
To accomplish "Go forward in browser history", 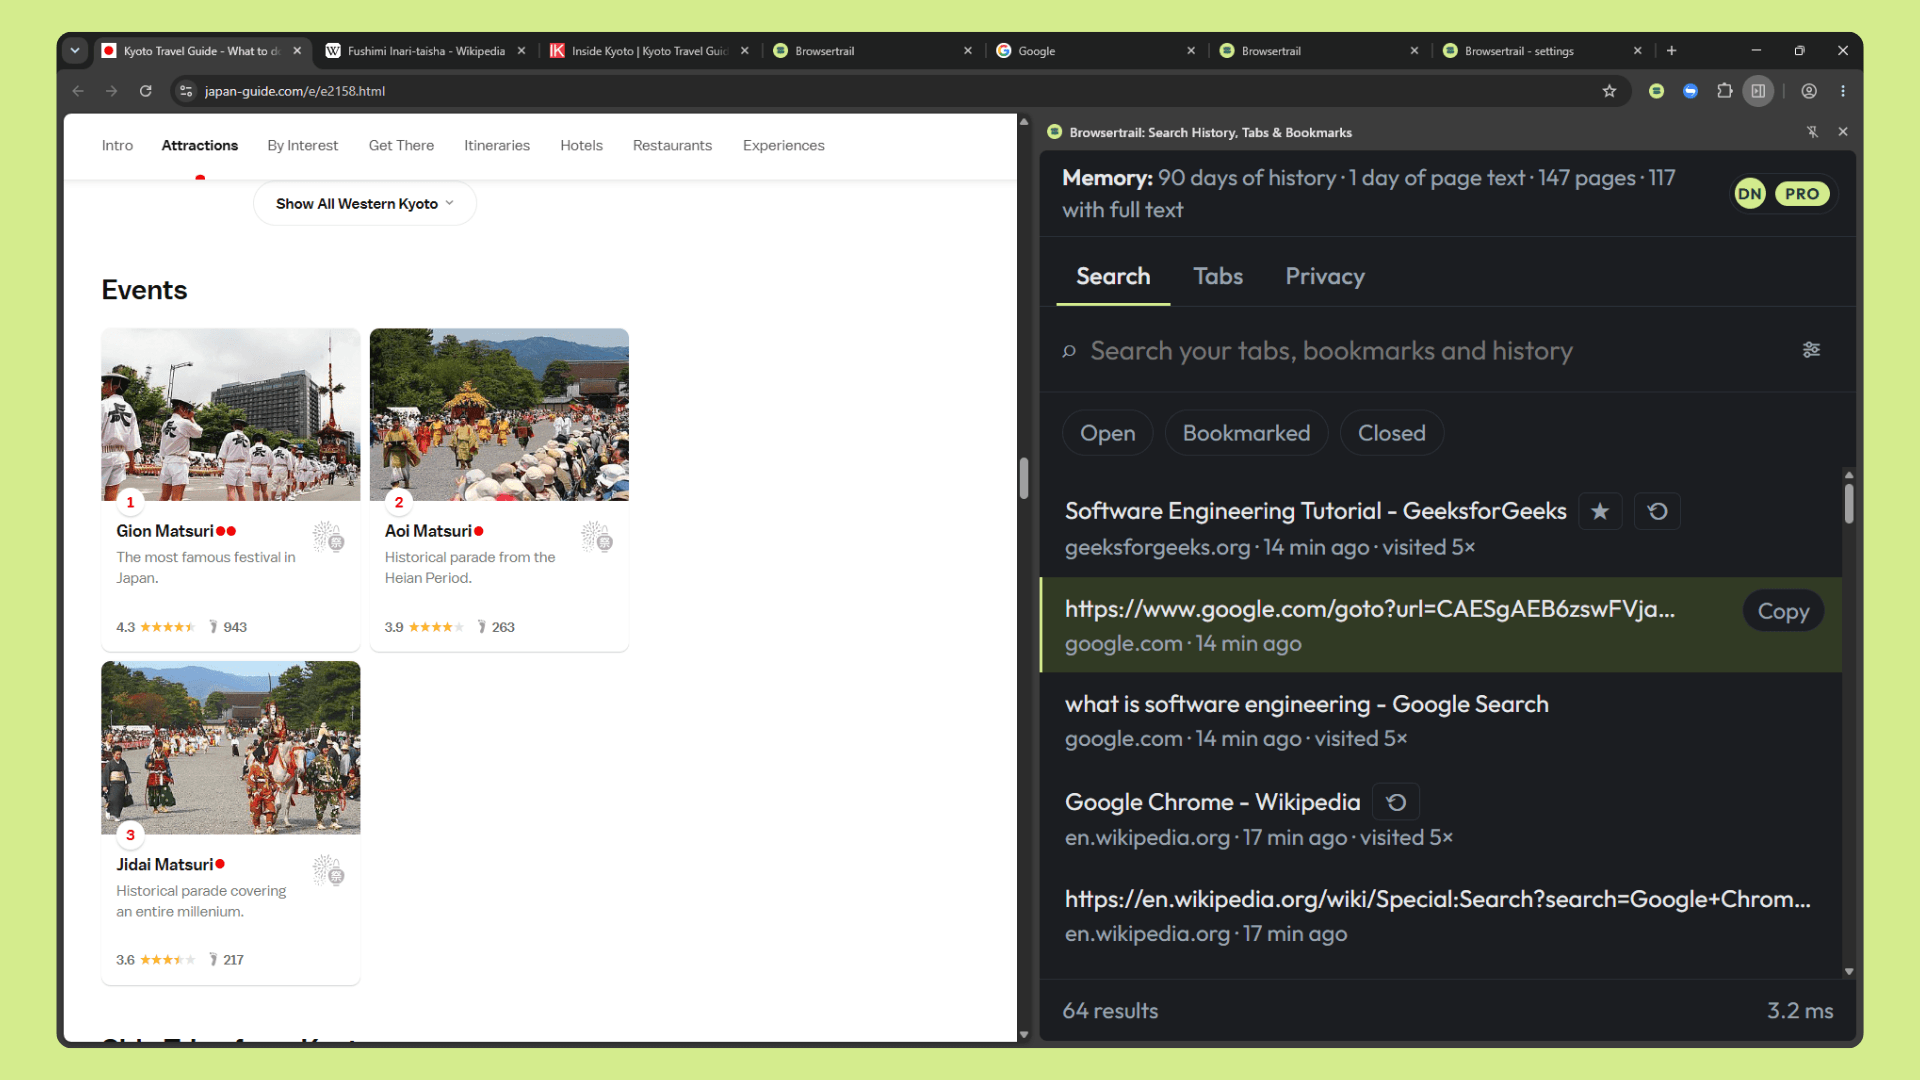I will 112,91.
